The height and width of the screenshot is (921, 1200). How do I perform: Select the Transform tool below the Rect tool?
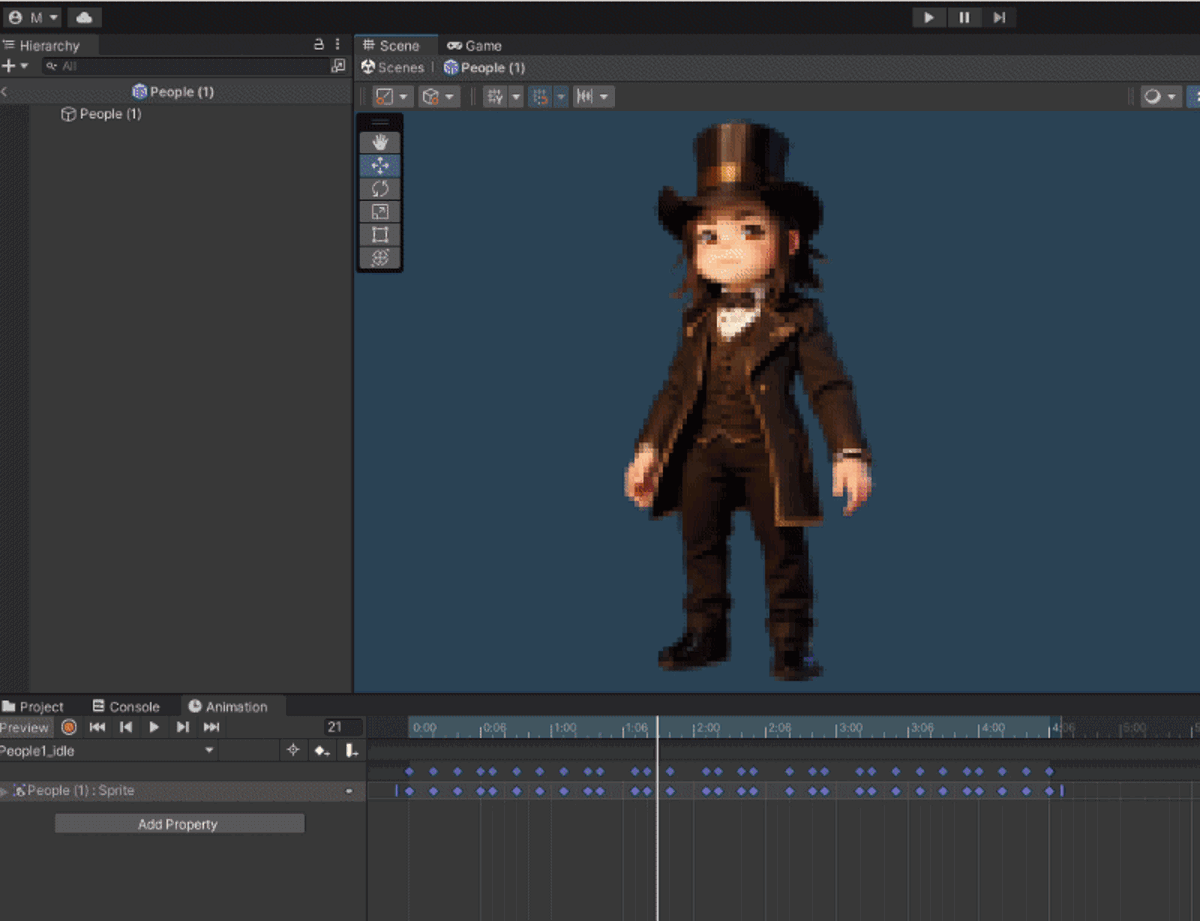[379, 257]
